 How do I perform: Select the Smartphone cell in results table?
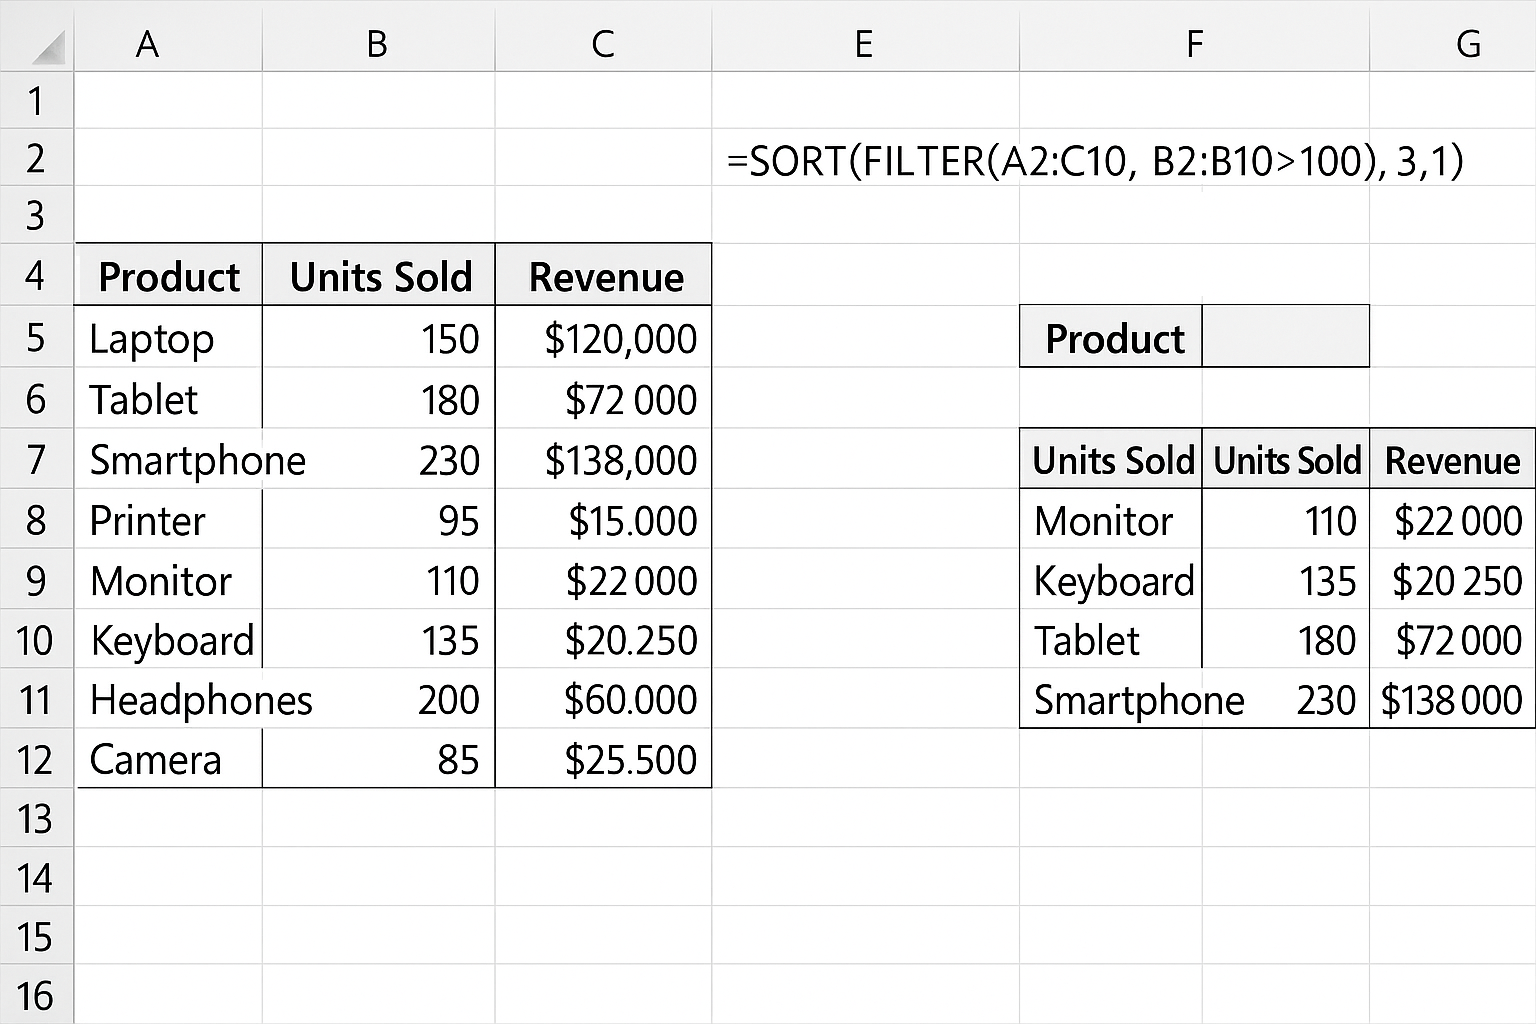(x=1111, y=699)
